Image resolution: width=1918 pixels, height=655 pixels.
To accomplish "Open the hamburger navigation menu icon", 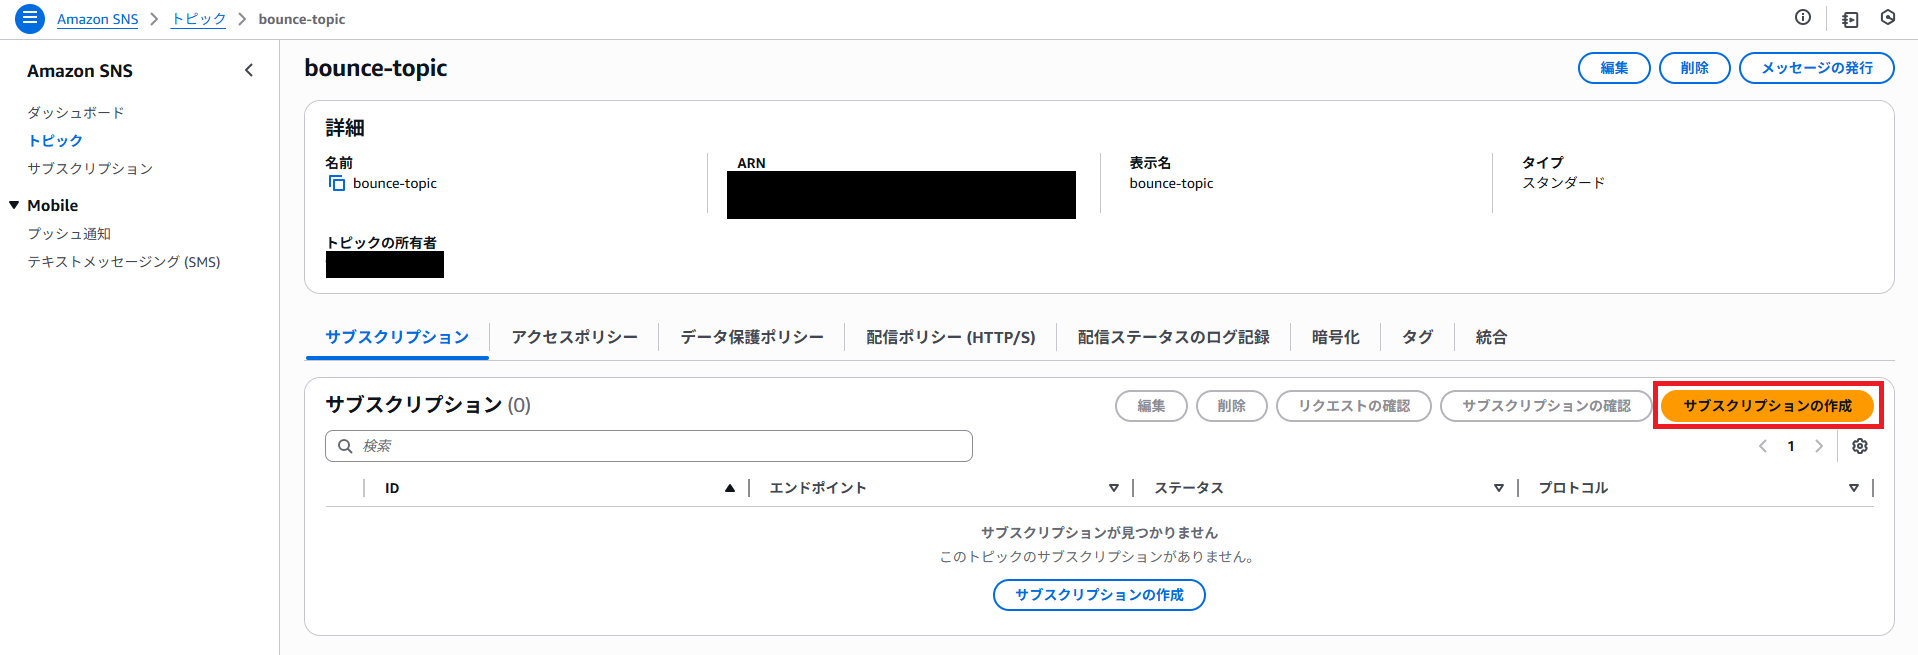I will point(30,19).
